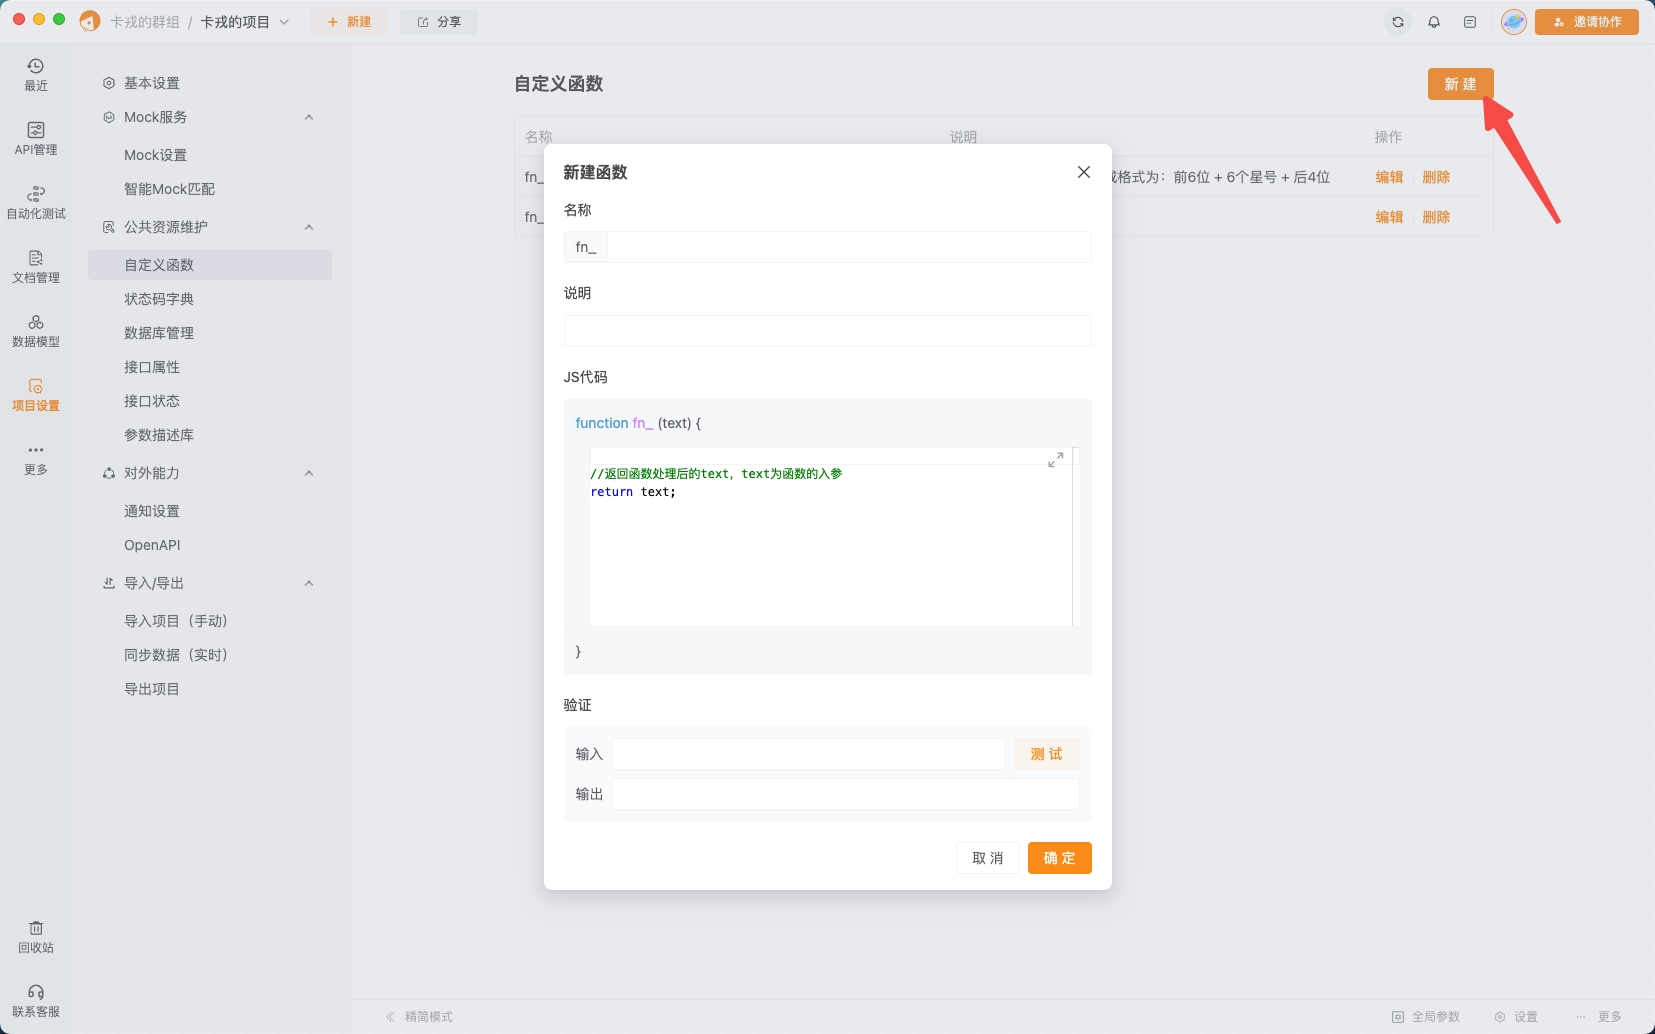Select 项目设置 project settings
Screen dimensions: 1655x1034
36,395
